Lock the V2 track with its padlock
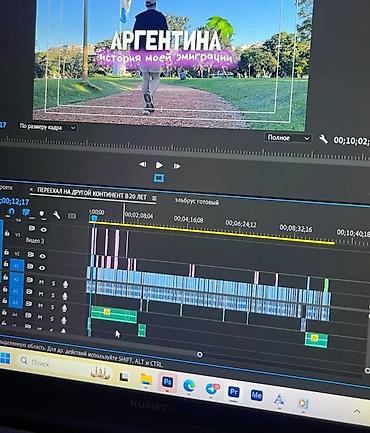 (6, 252)
